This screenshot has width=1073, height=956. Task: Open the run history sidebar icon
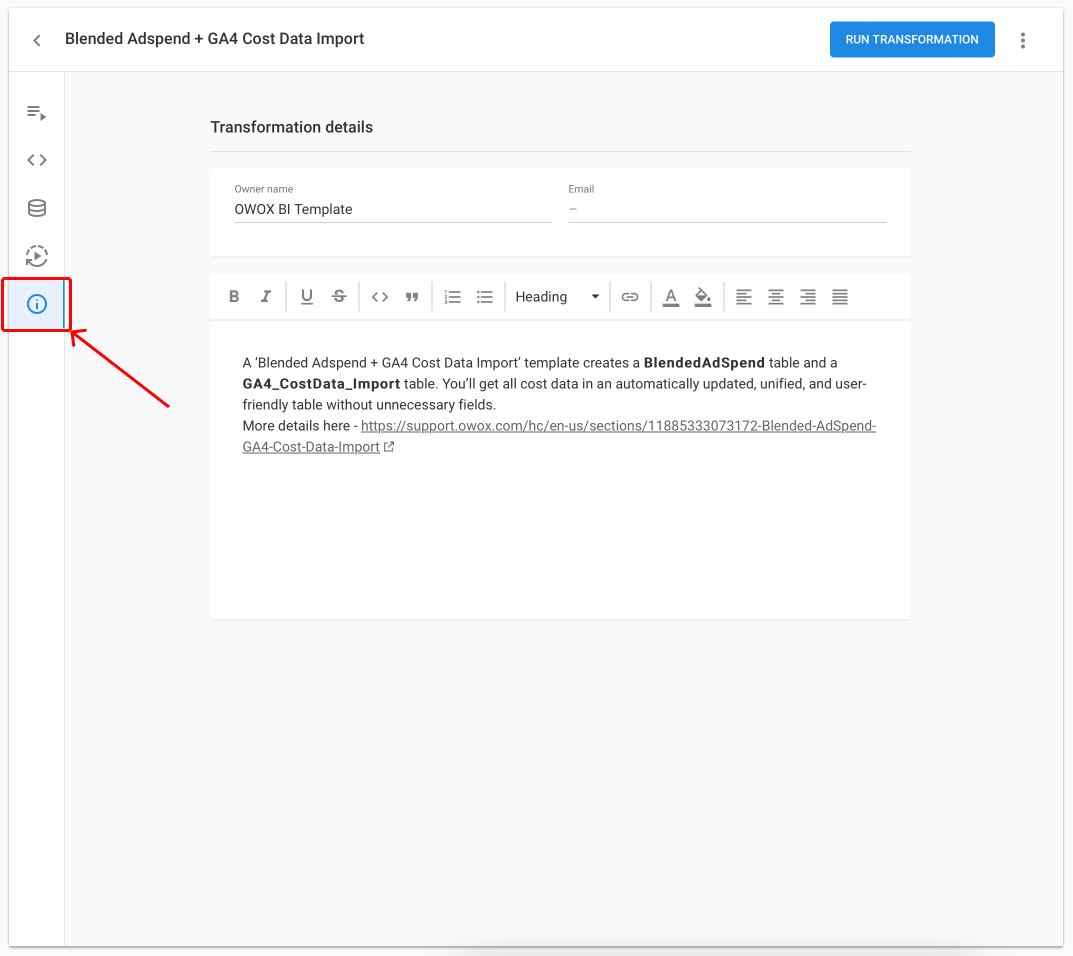pos(37,256)
